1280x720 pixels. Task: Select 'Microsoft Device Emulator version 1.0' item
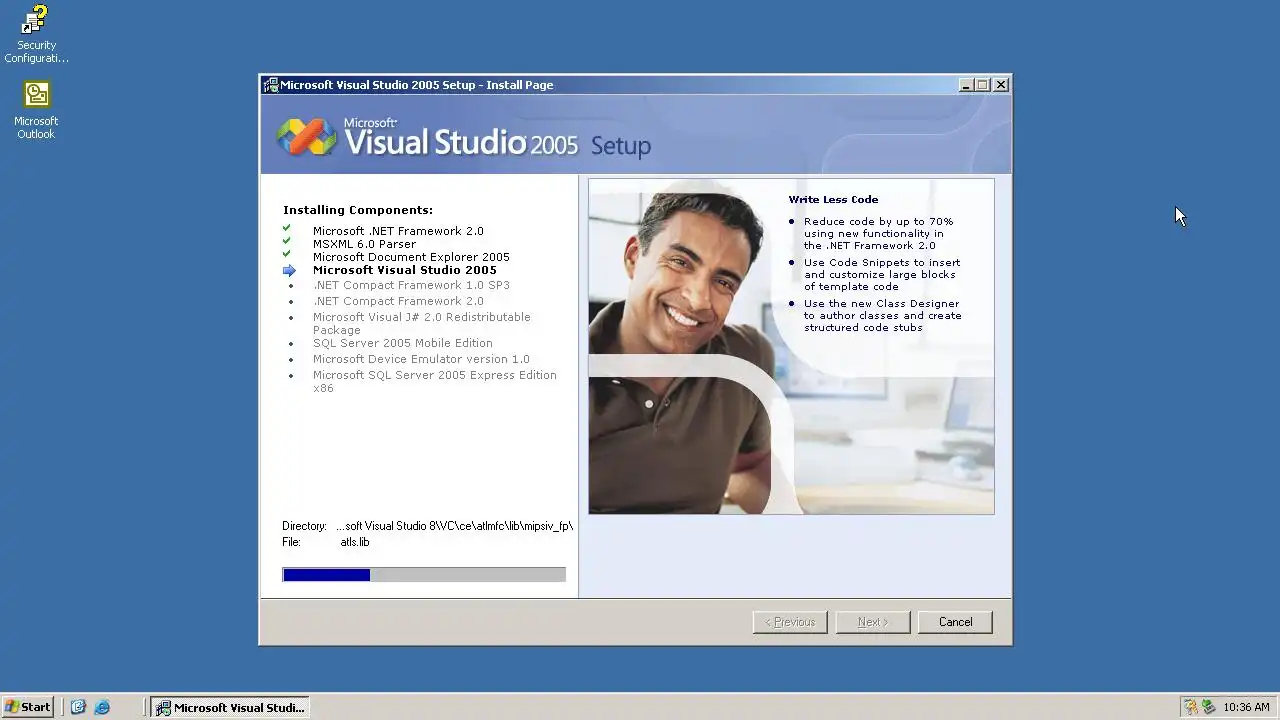421,359
